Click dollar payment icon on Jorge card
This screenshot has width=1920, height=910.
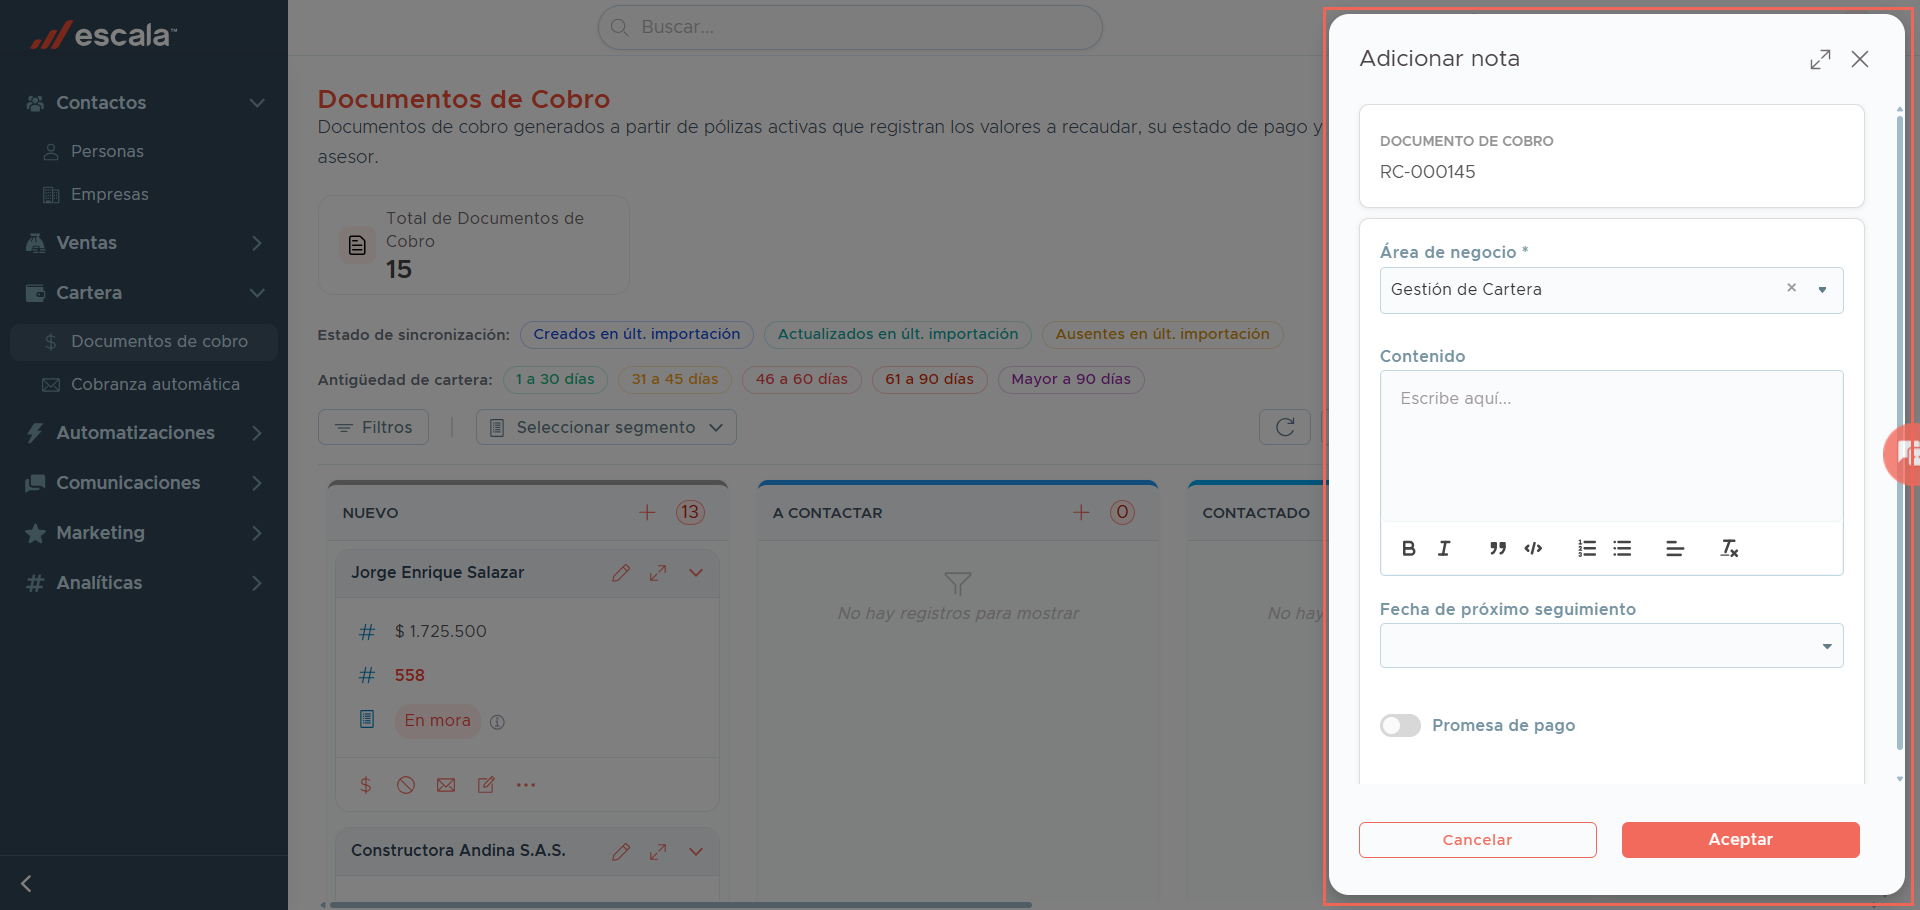point(365,785)
